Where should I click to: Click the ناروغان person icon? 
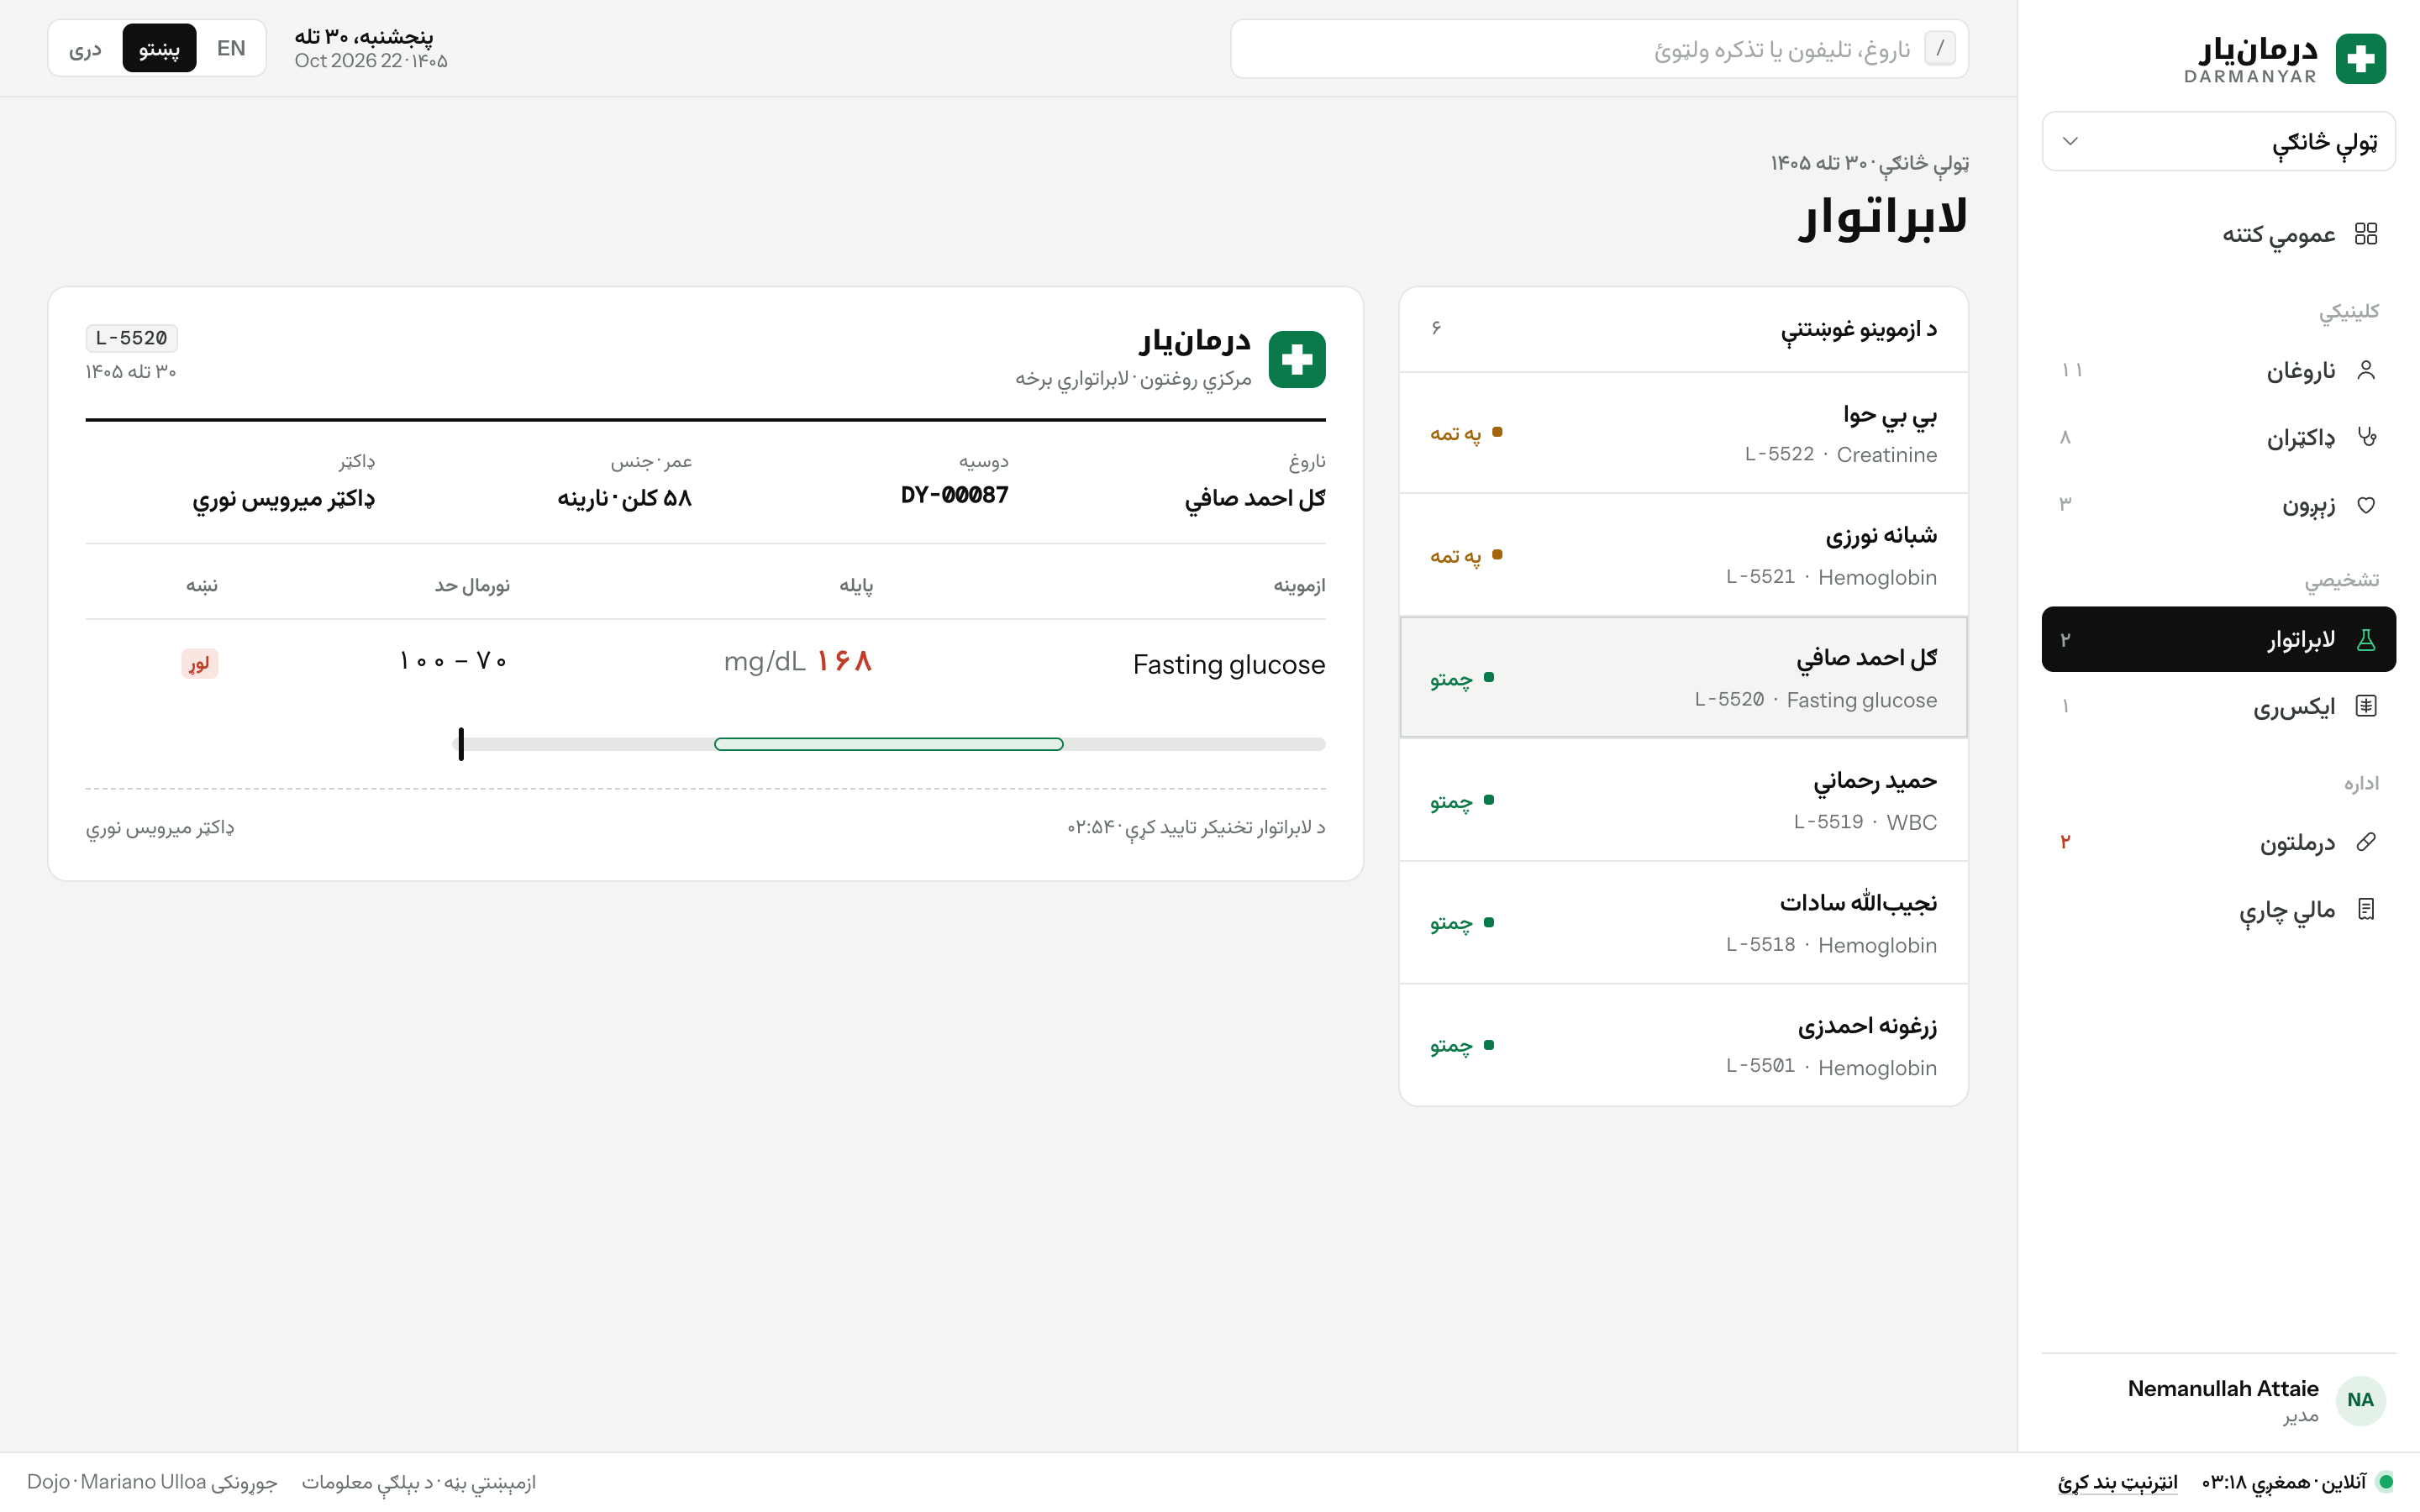click(2365, 370)
